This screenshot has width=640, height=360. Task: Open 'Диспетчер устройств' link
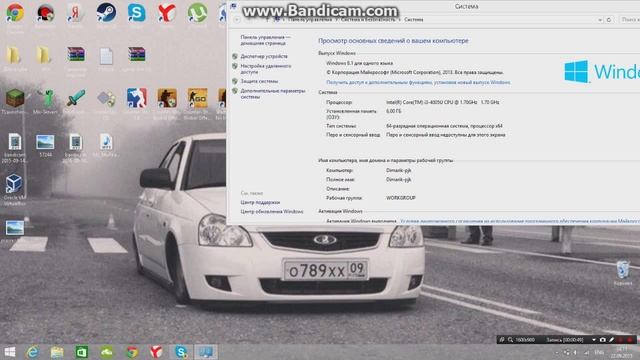click(x=264, y=56)
